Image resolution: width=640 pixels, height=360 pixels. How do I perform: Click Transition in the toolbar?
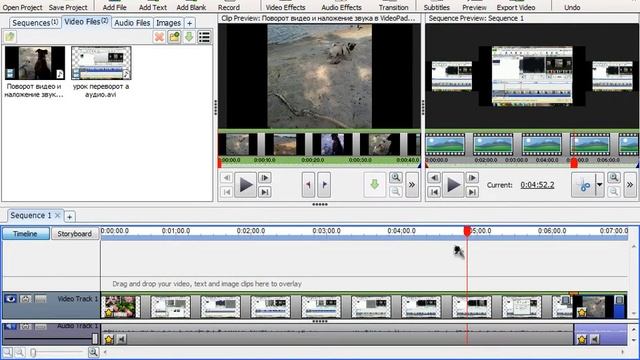[393, 7]
